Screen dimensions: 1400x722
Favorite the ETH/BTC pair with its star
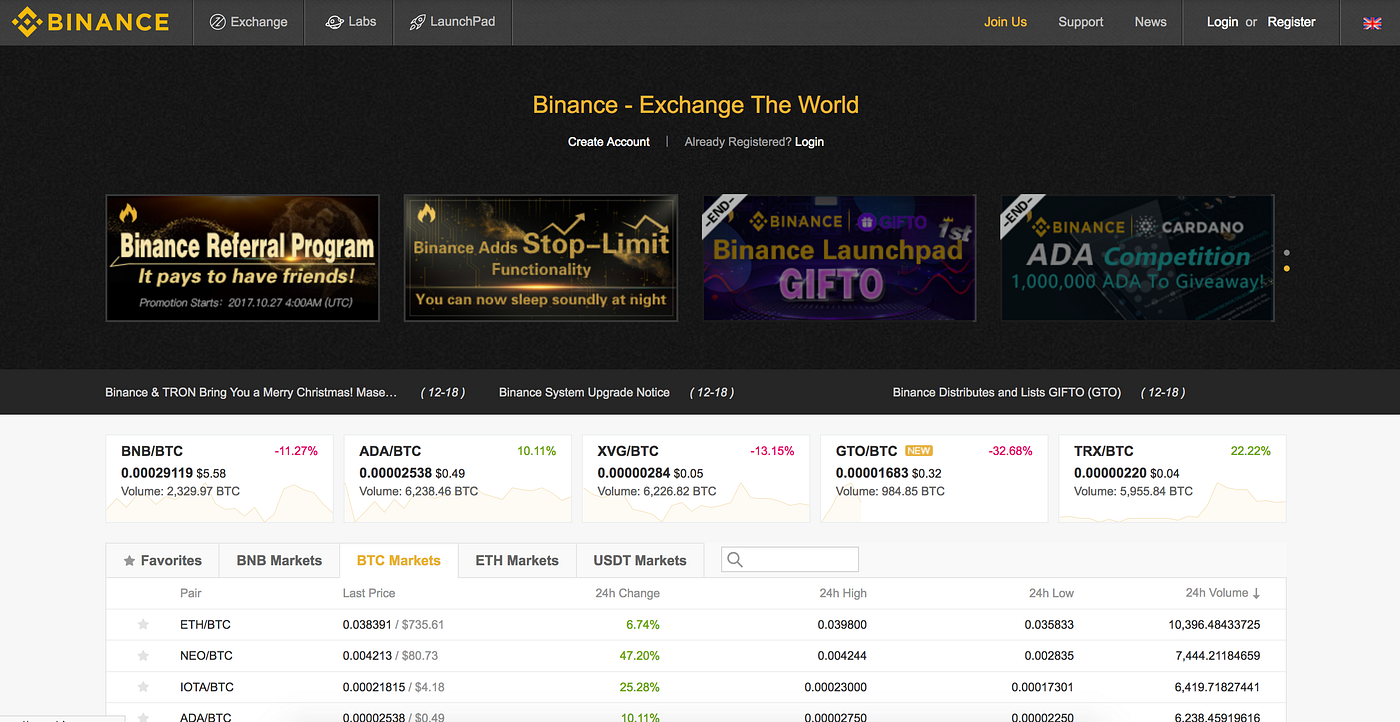[x=143, y=625]
